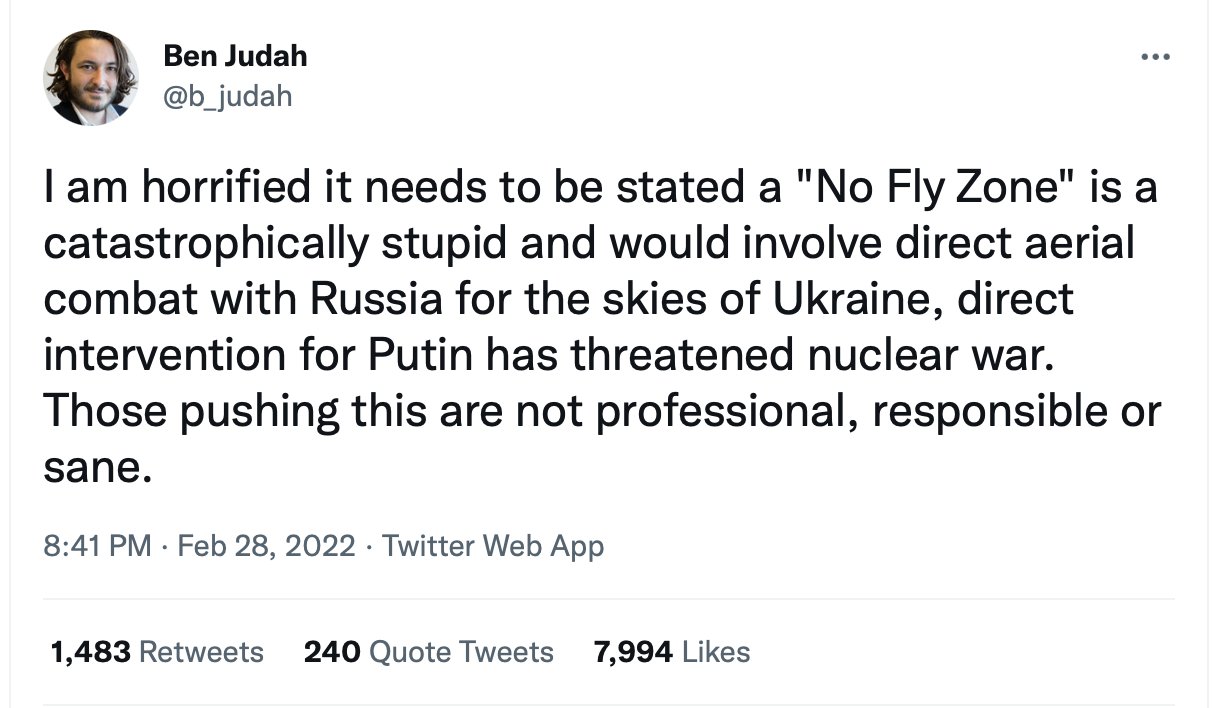Open the 8:41 PM timestamp link
Viewport: 1212px width, 708px height.
(x=98, y=546)
